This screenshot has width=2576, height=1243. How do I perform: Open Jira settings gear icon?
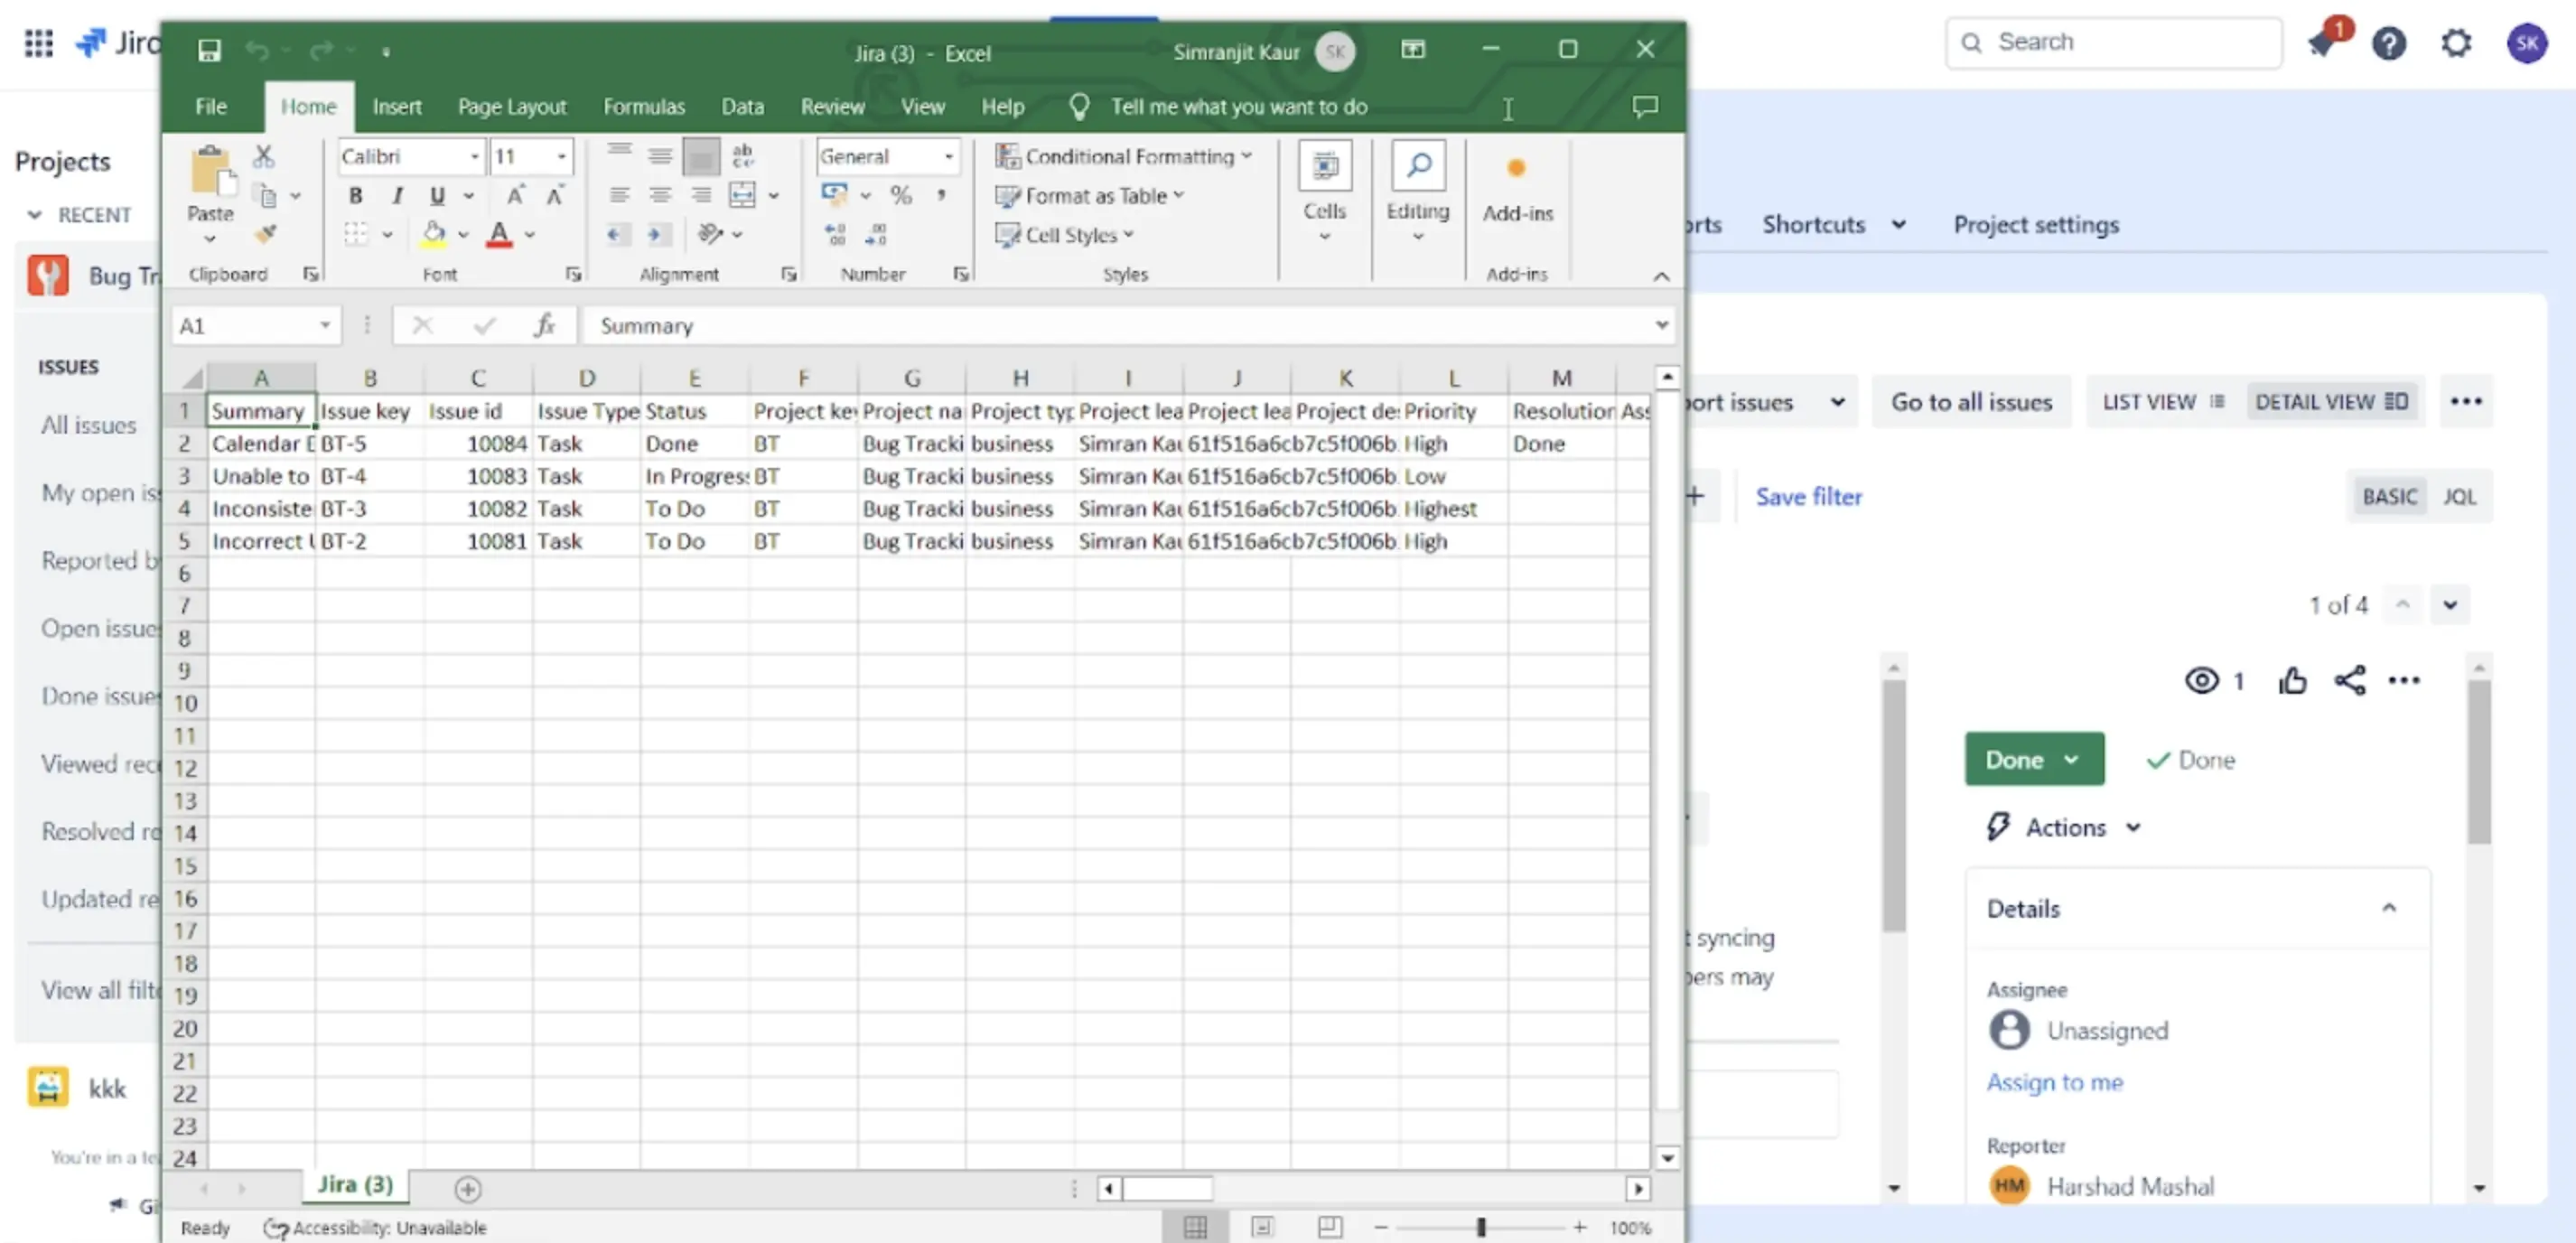(2456, 43)
